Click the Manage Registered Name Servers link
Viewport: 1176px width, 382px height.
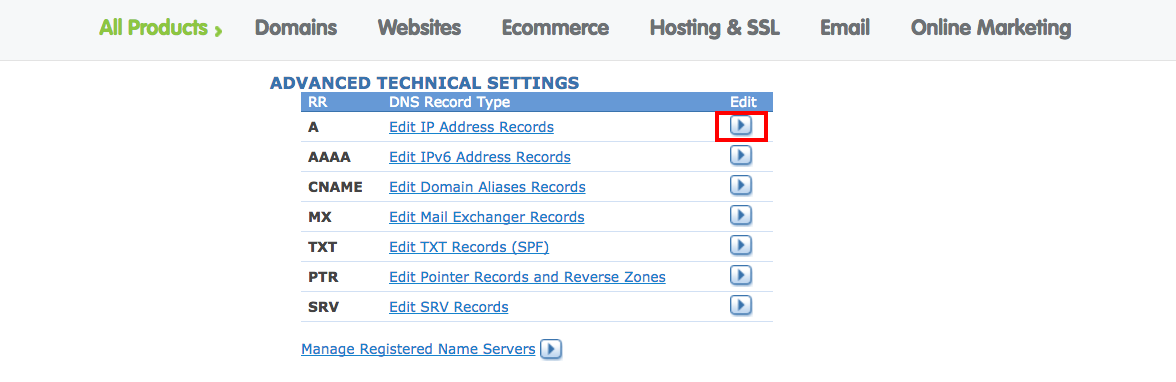pyautogui.click(x=418, y=349)
